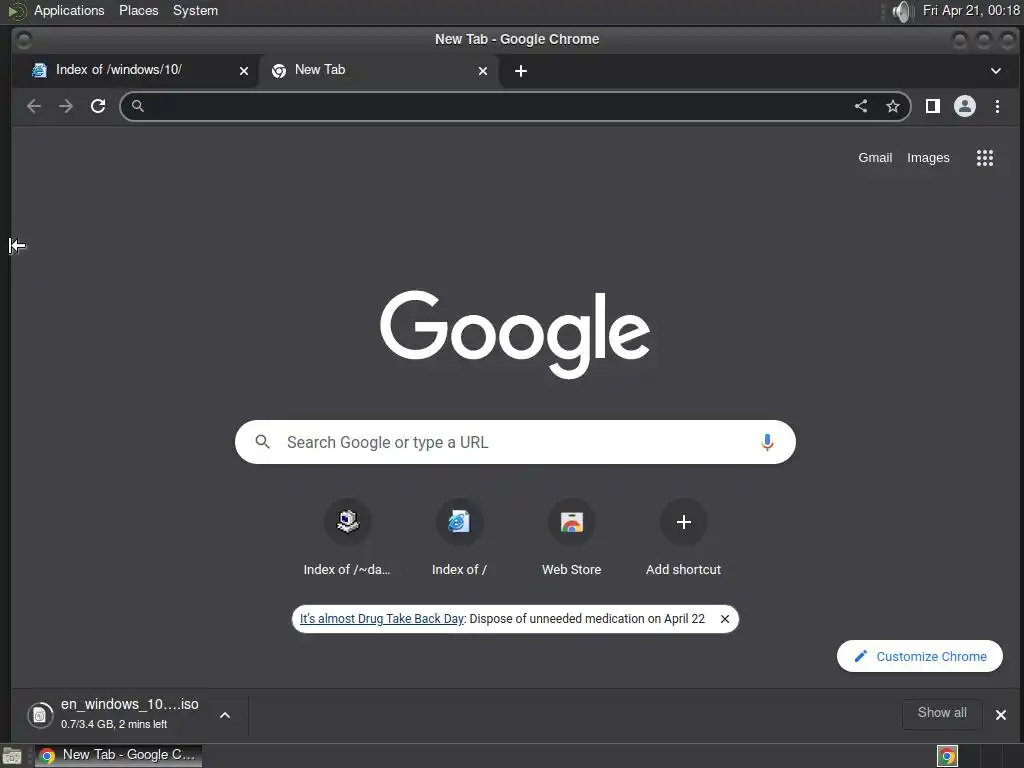Click the show desktop icon in the bottom panel
The width and height of the screenshot is (1024, 768).
coord(12,756)
